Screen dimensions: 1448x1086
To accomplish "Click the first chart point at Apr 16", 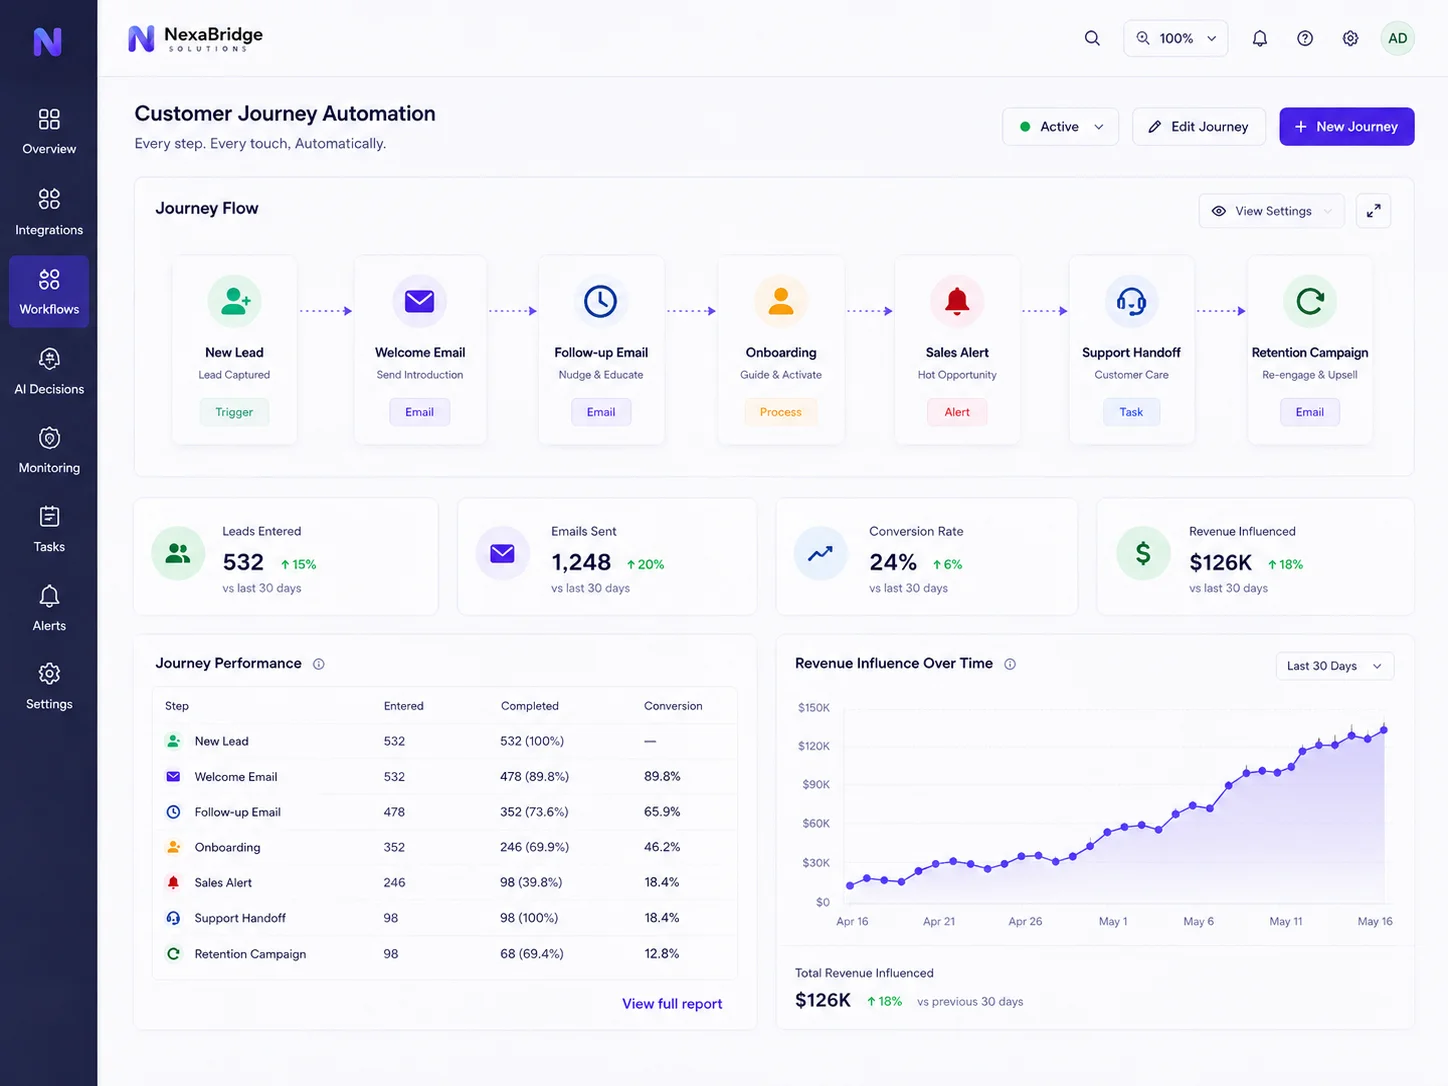I will [x=850, y=886].
